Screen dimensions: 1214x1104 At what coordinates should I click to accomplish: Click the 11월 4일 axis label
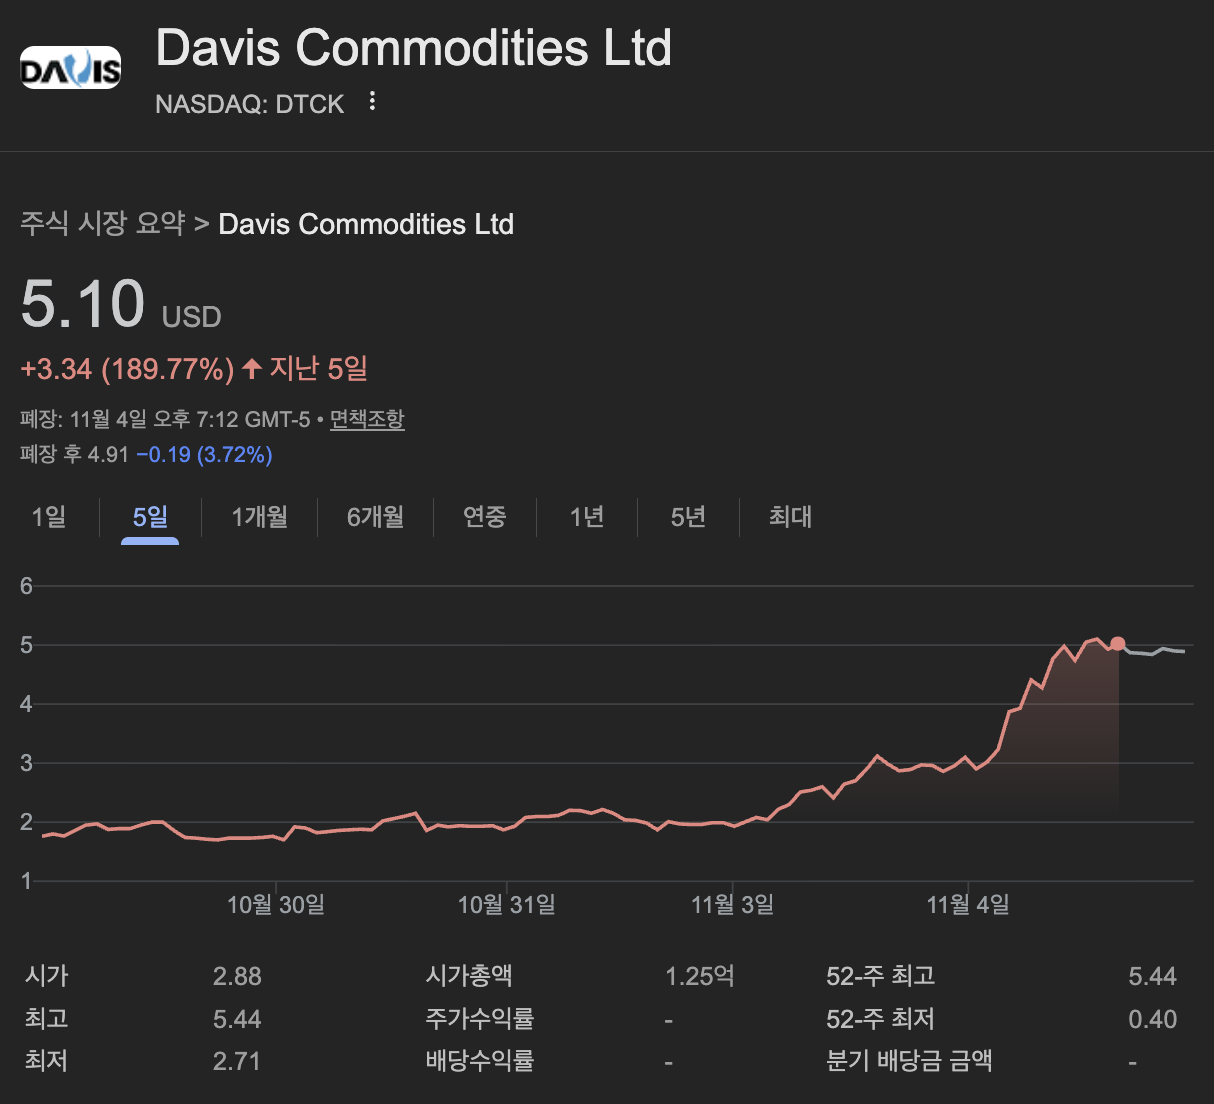click(x=968, y=905)
